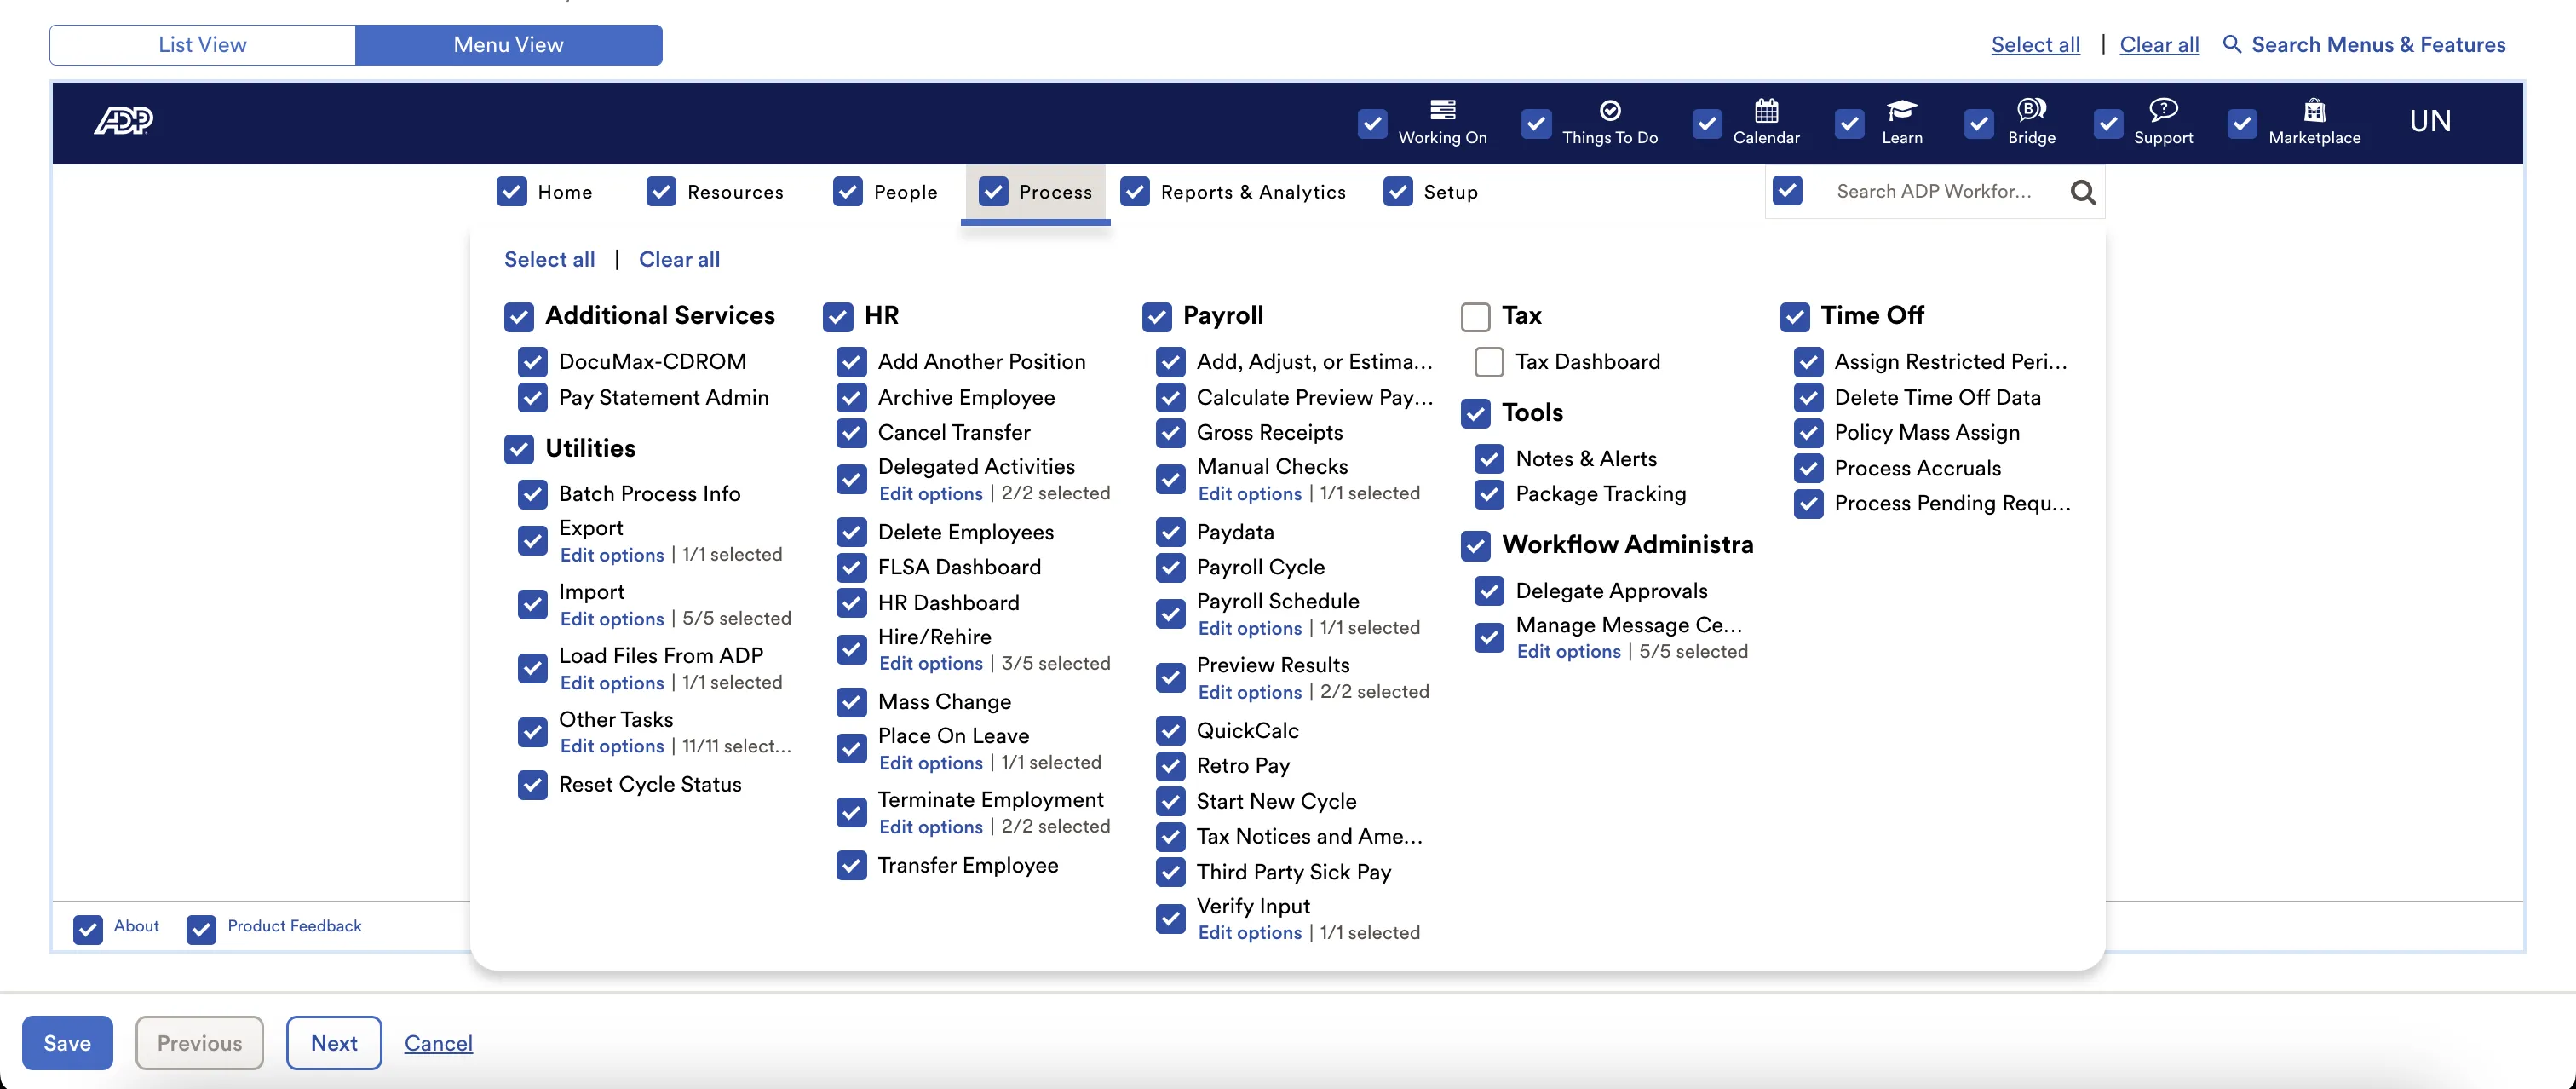The width and height of the screenshot is (2576, 1089).
Task: Uncheck the Payroll category checkbox
Action: 1156,317
